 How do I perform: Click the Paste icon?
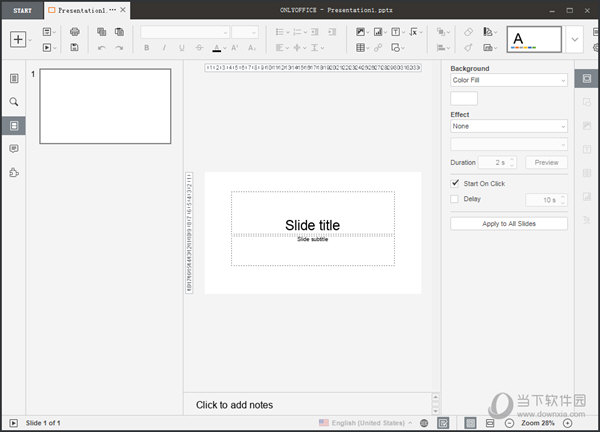119,32
